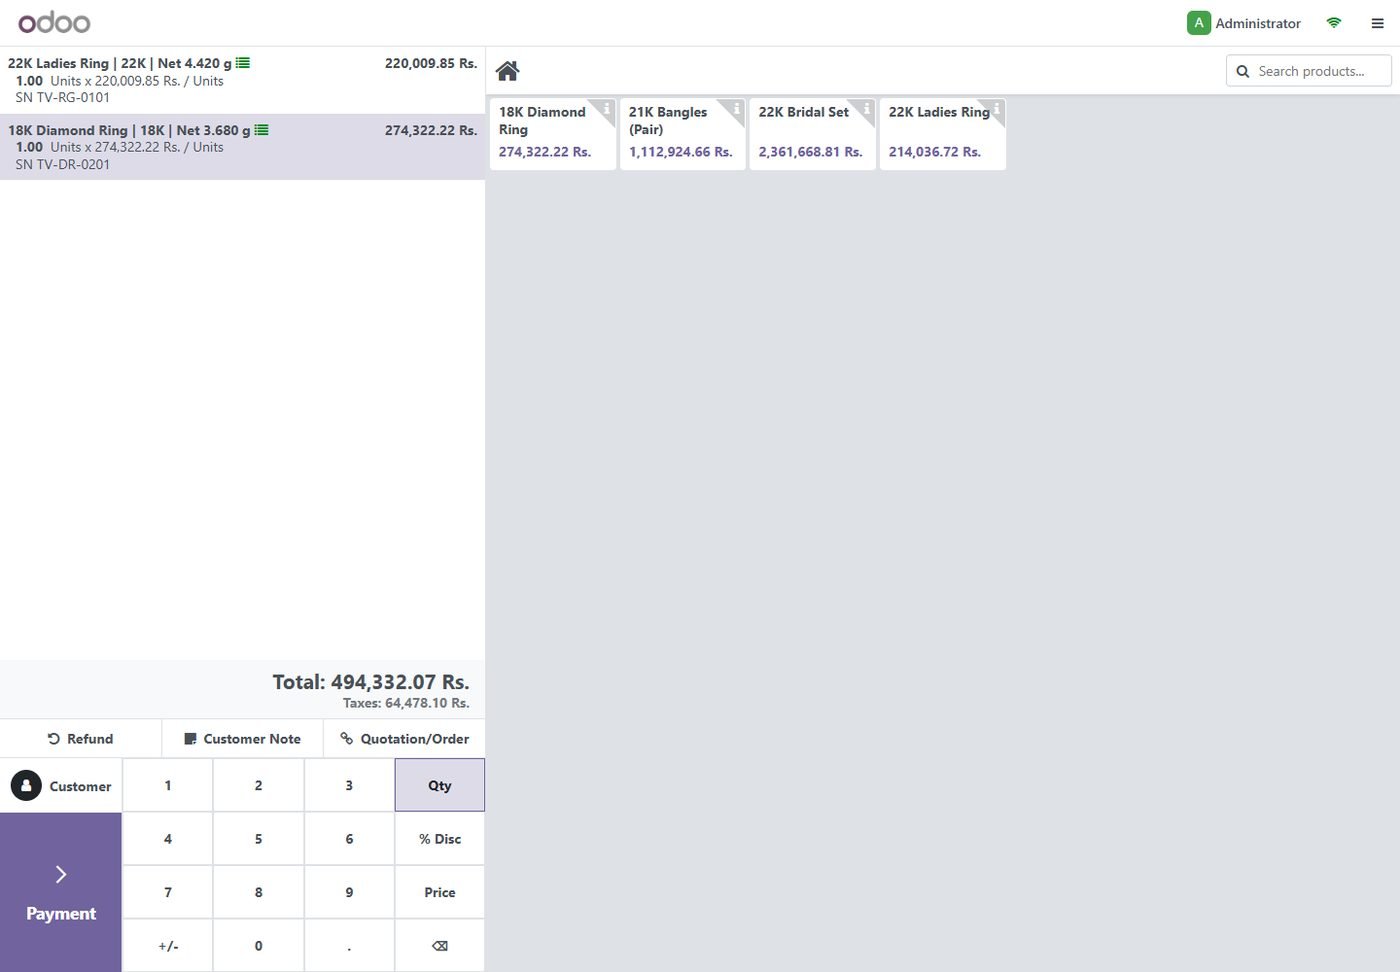Viewport: 1400px width, 972px height.
Task: Open the hamburger menu in the header
Action: click(x=1377, y=23)
